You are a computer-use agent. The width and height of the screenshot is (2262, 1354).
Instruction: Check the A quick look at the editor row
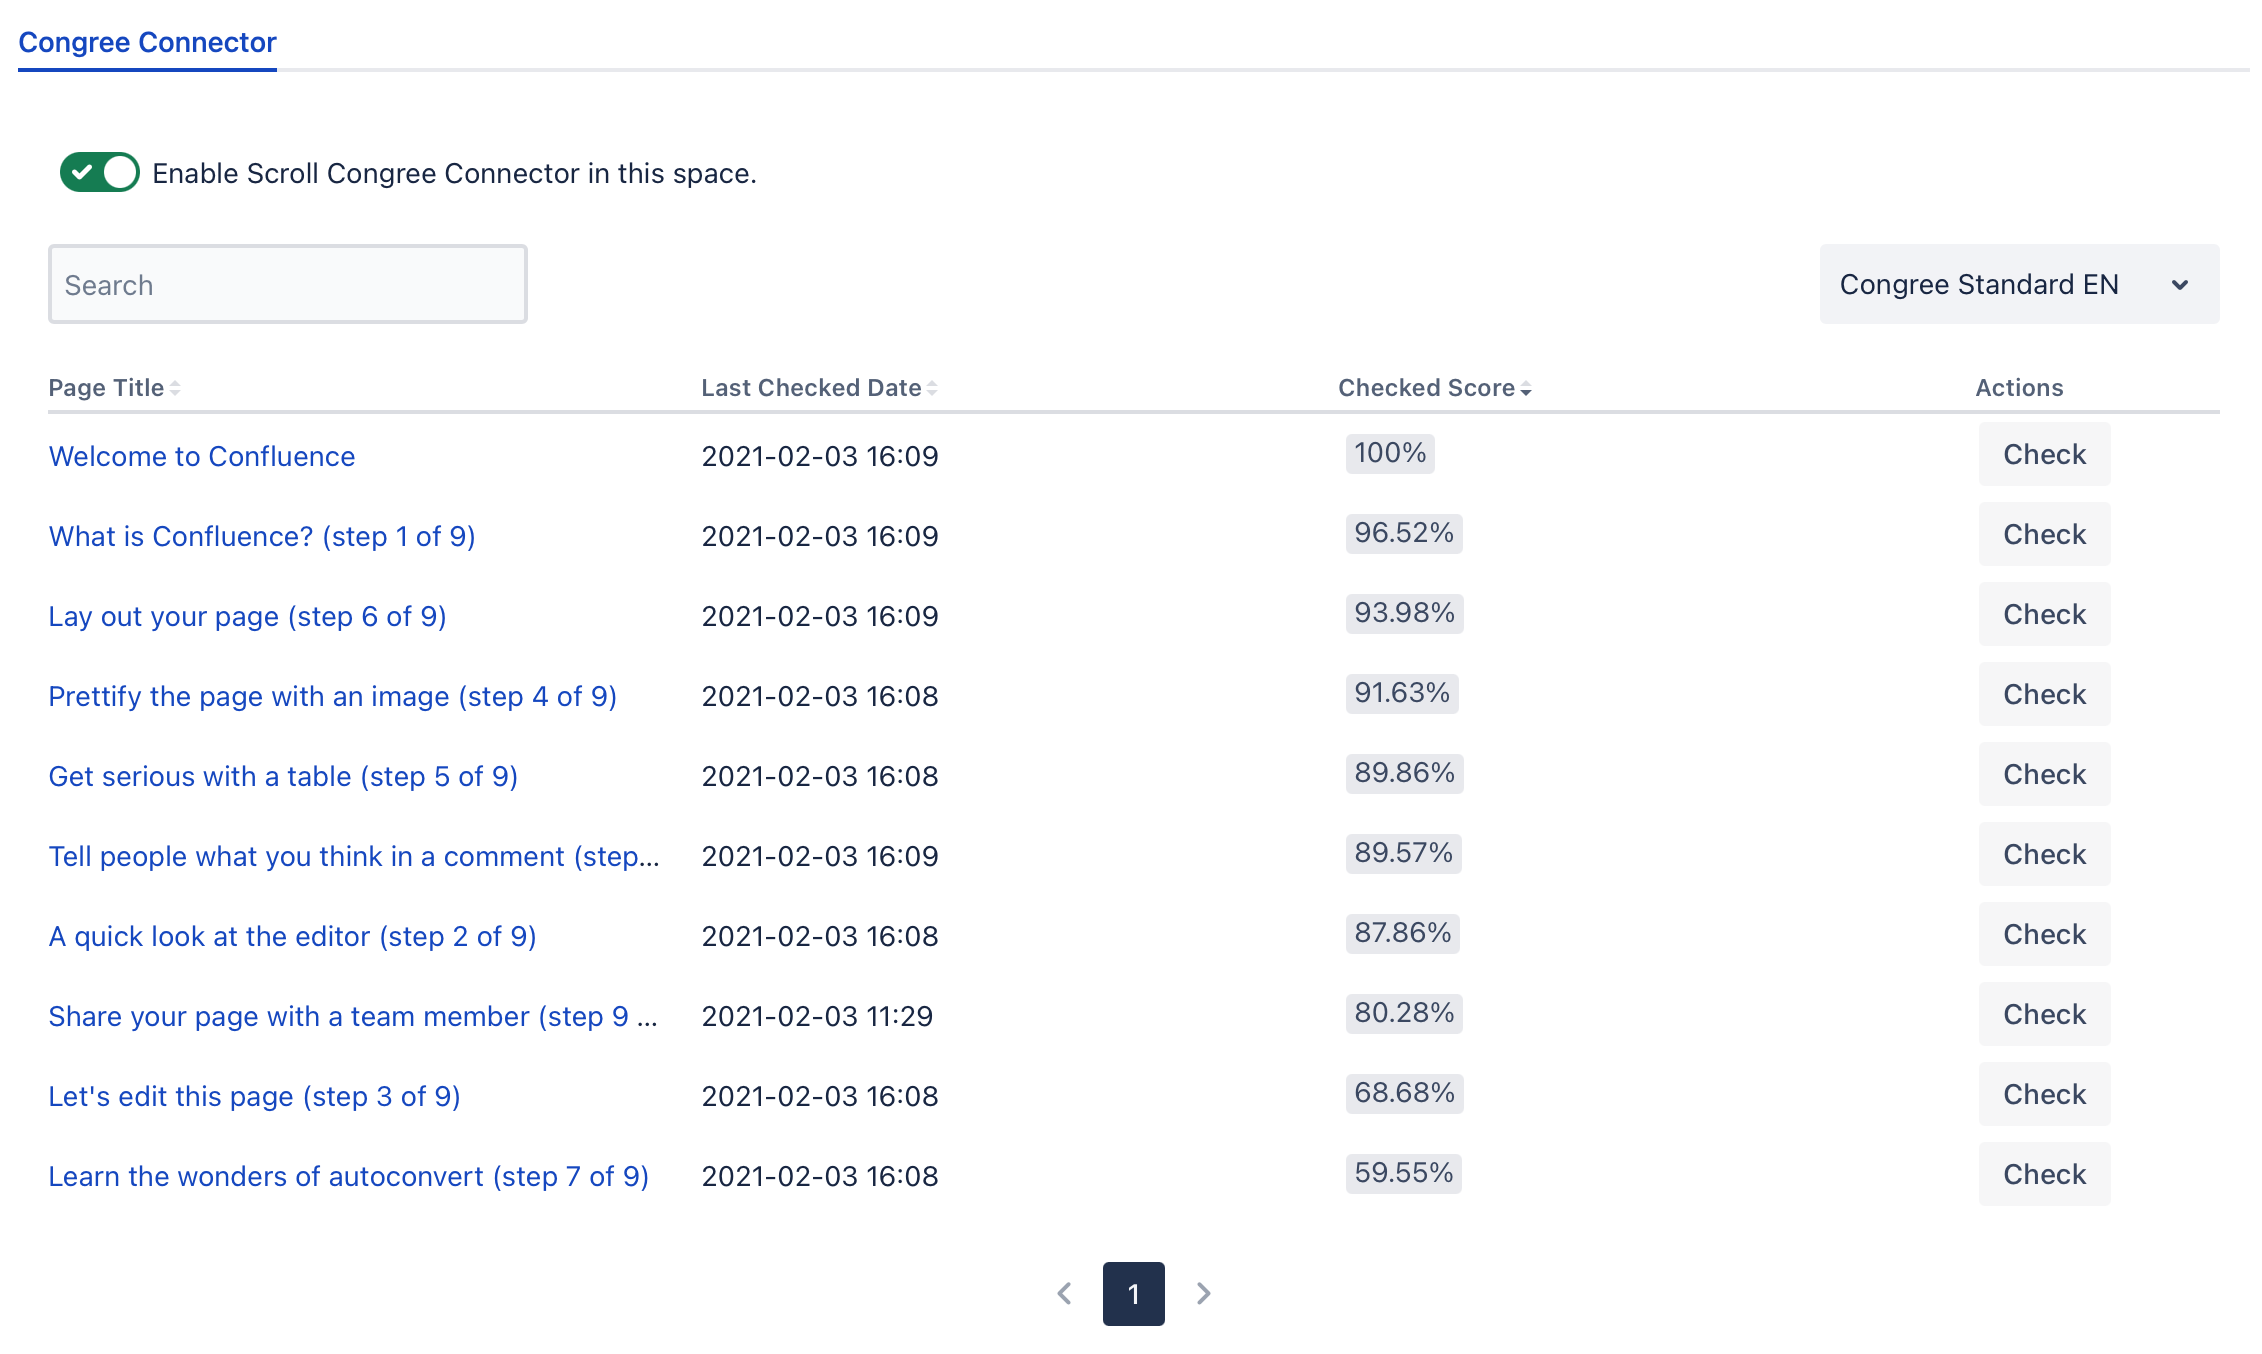2044,934
